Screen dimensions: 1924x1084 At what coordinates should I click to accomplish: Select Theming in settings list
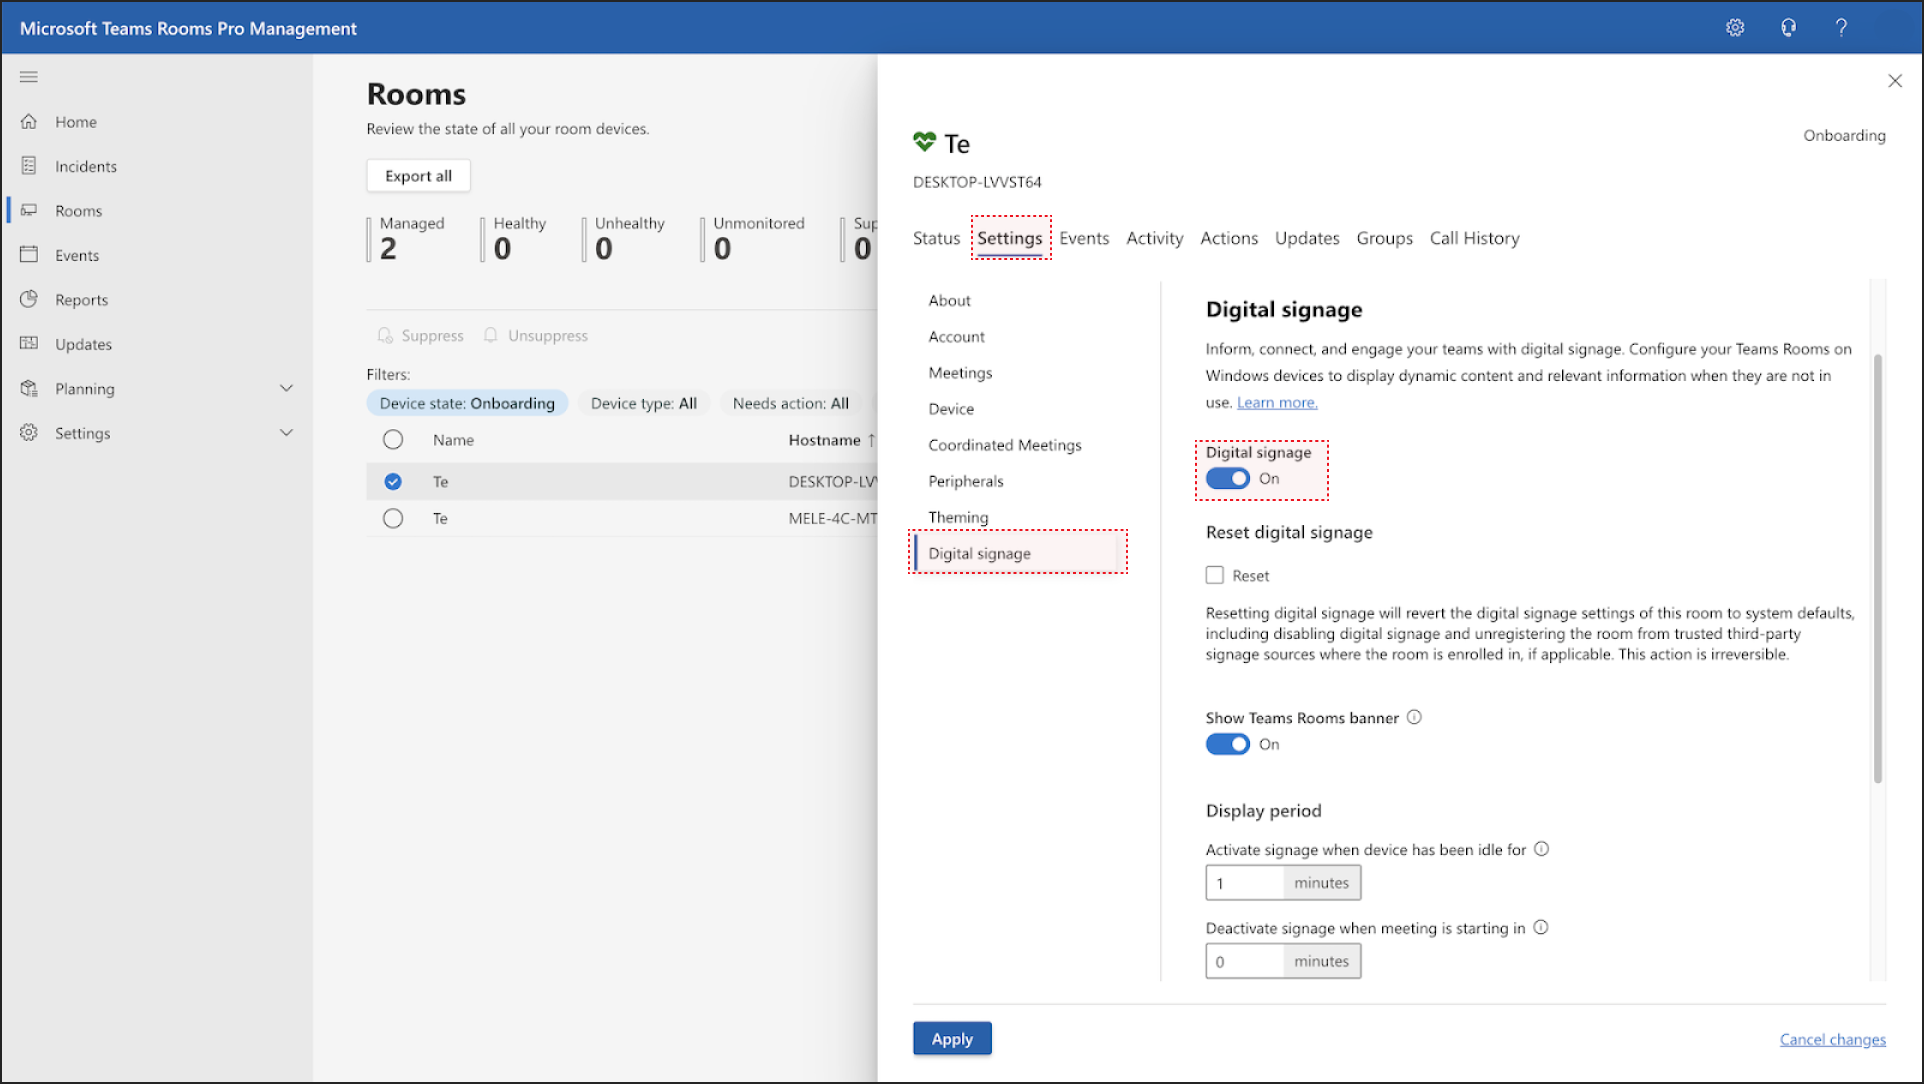(x=958, y=517)
